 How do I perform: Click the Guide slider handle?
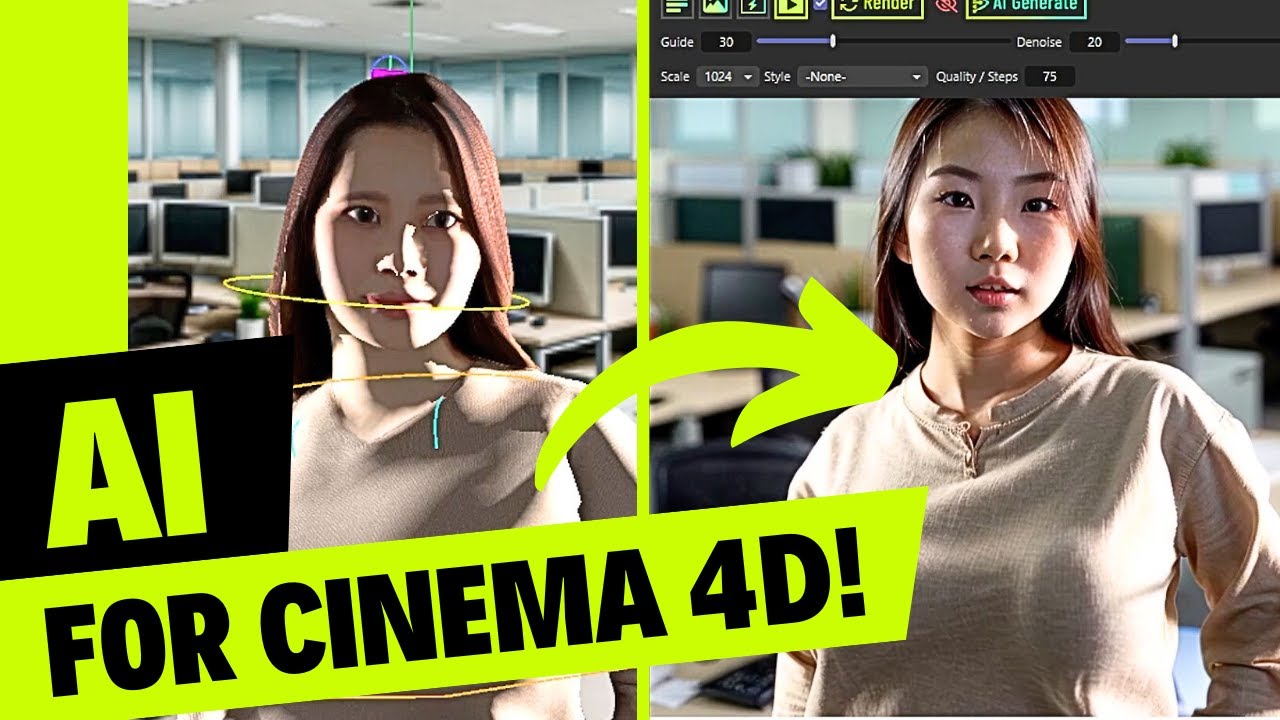coord(833,42)
